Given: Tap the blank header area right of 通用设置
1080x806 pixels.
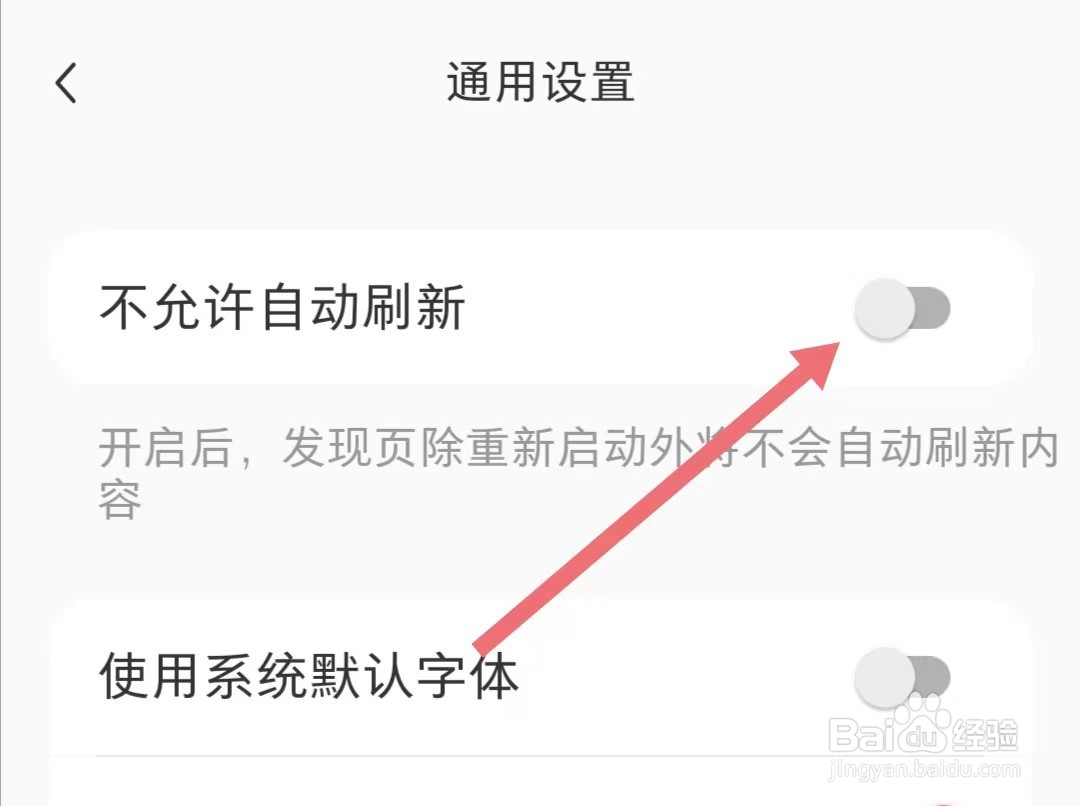Looking at the screenshot, I should pos(854,82).
